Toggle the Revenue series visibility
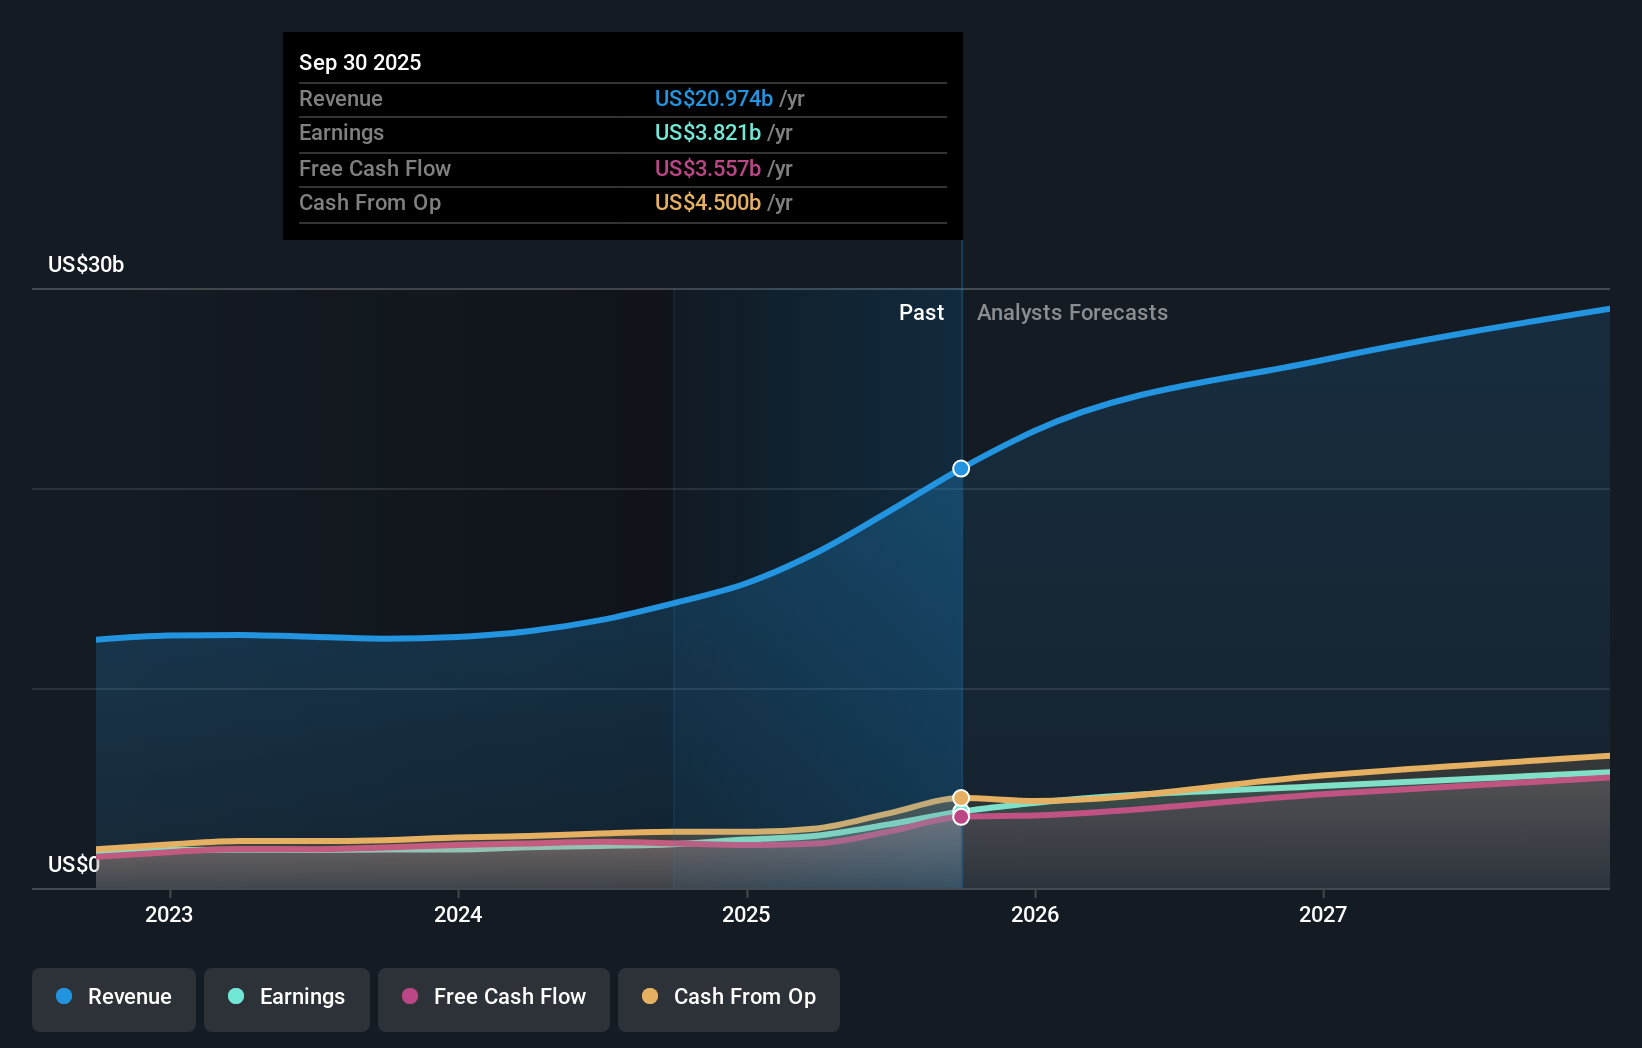Image resolution: width=1642 pixels, height=1048 pixels. pyautogui.click(x=113, y=997)
